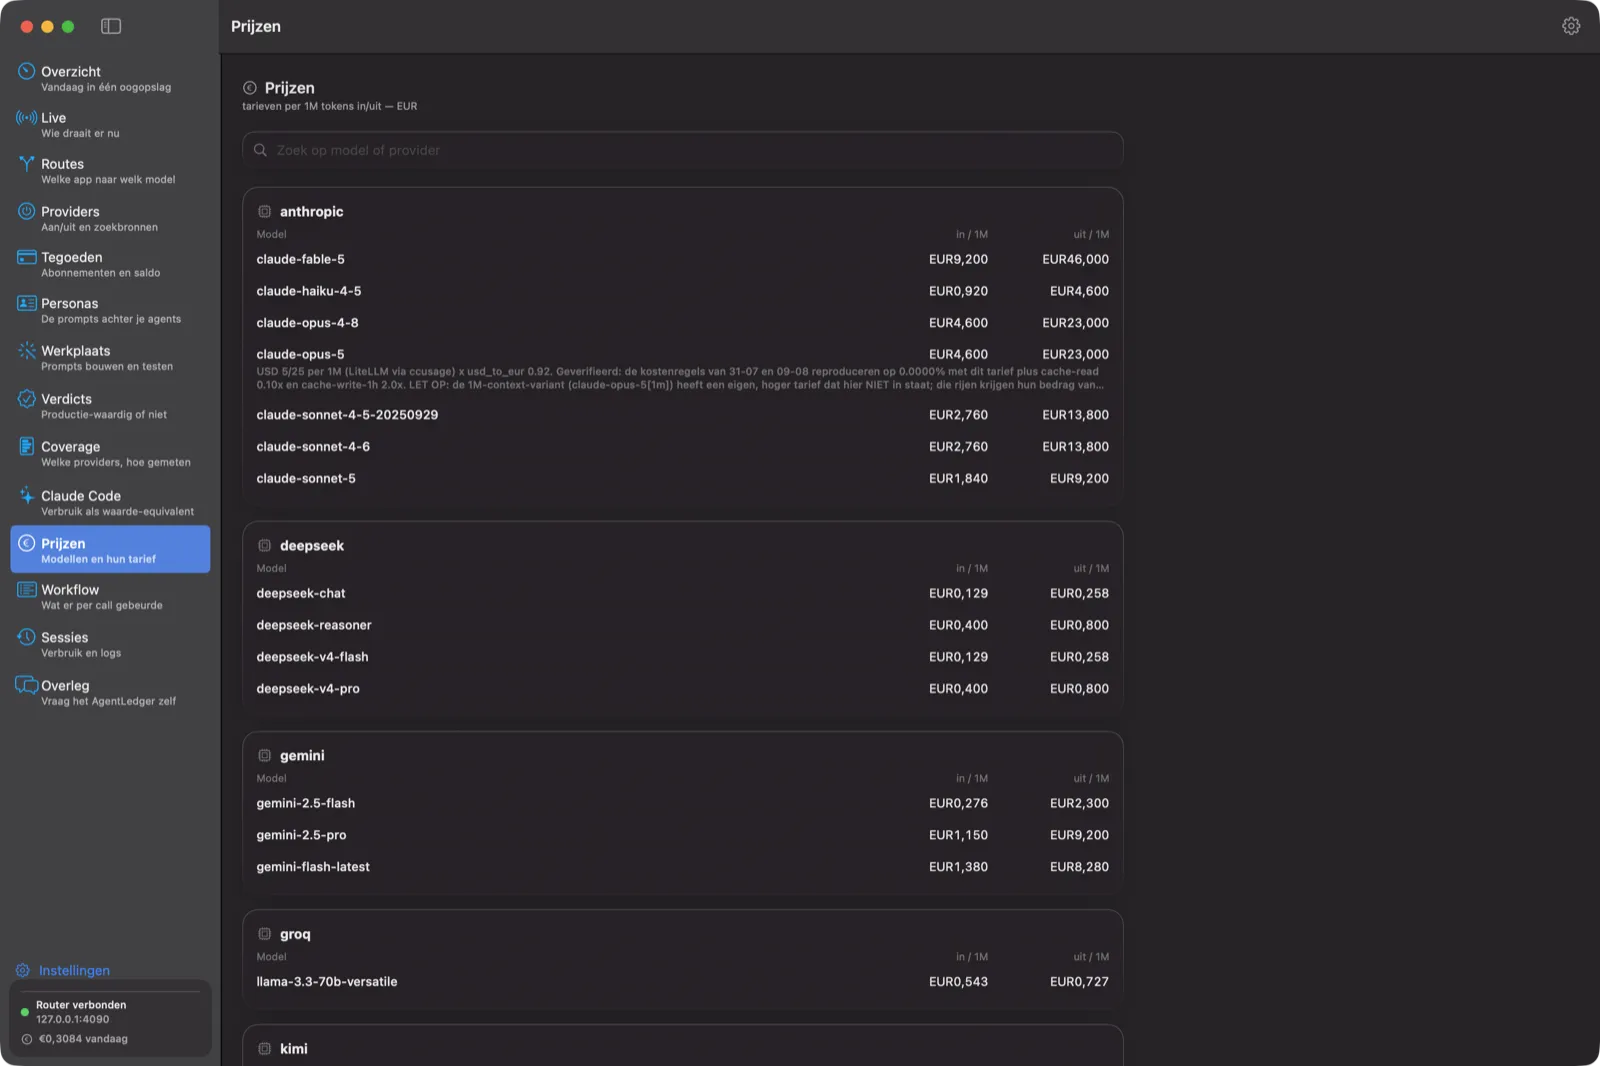Viewport: 1600px width, 1066px height.
Task: Go to Live section
Action: [110, 124]
